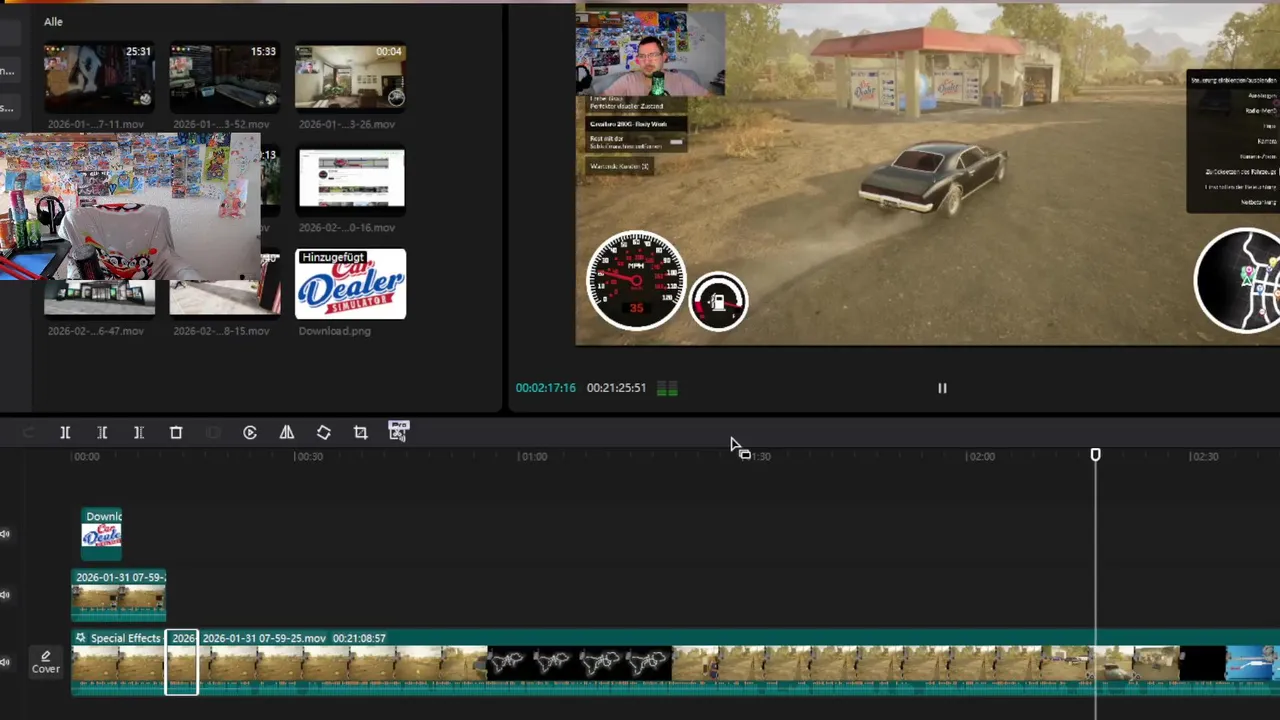Select the 2026-02-...0-16.mov web page thumbnail

pos(351,180)
